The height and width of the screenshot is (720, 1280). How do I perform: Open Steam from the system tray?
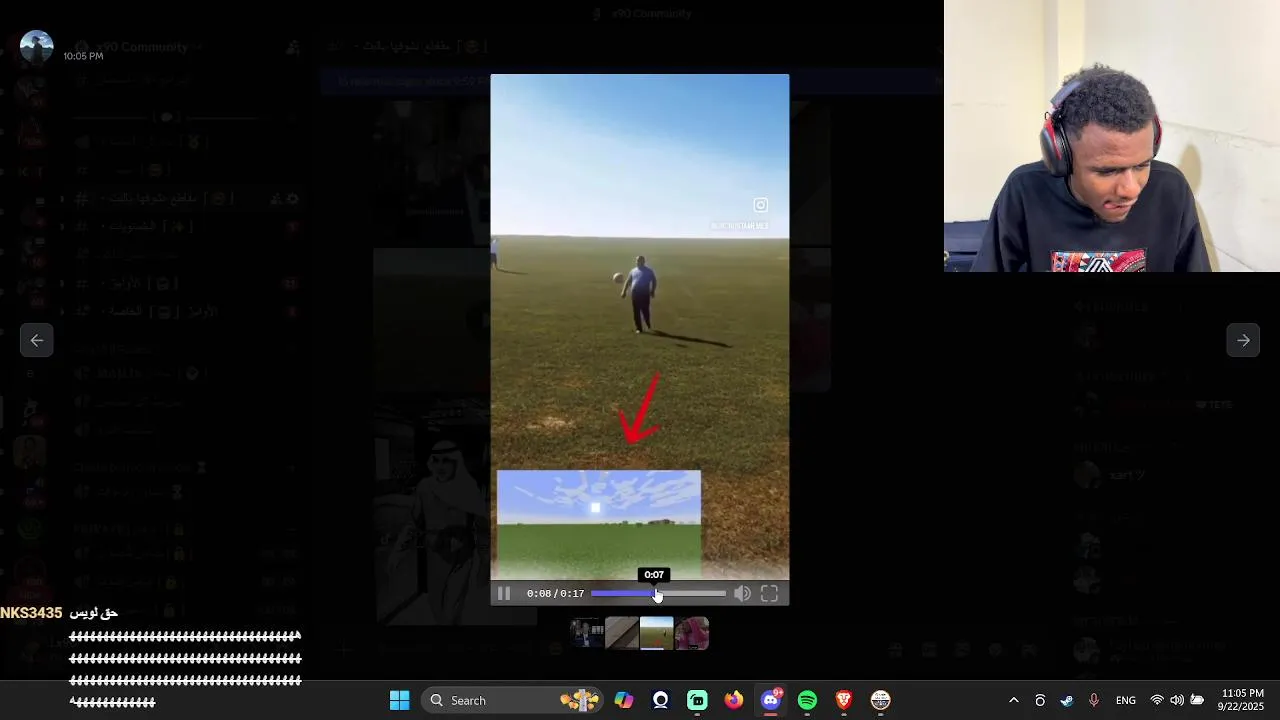[x=1067, y=700]
